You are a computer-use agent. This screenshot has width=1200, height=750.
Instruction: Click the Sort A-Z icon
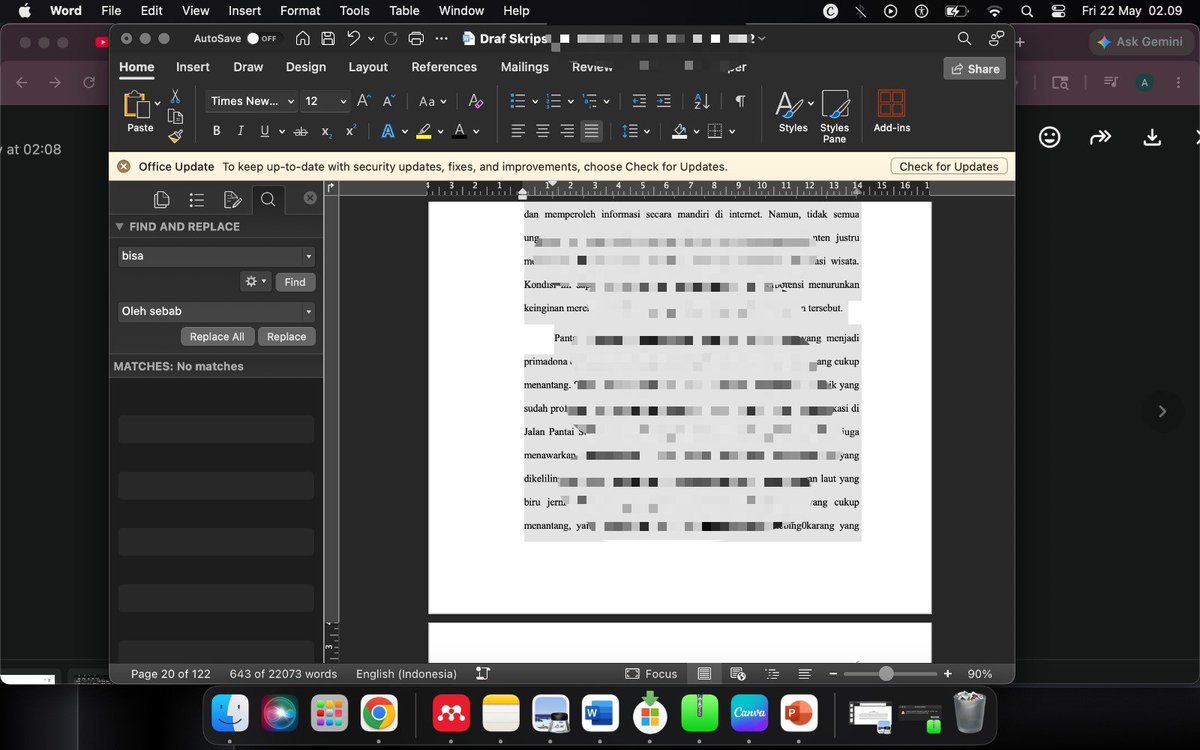701,101
